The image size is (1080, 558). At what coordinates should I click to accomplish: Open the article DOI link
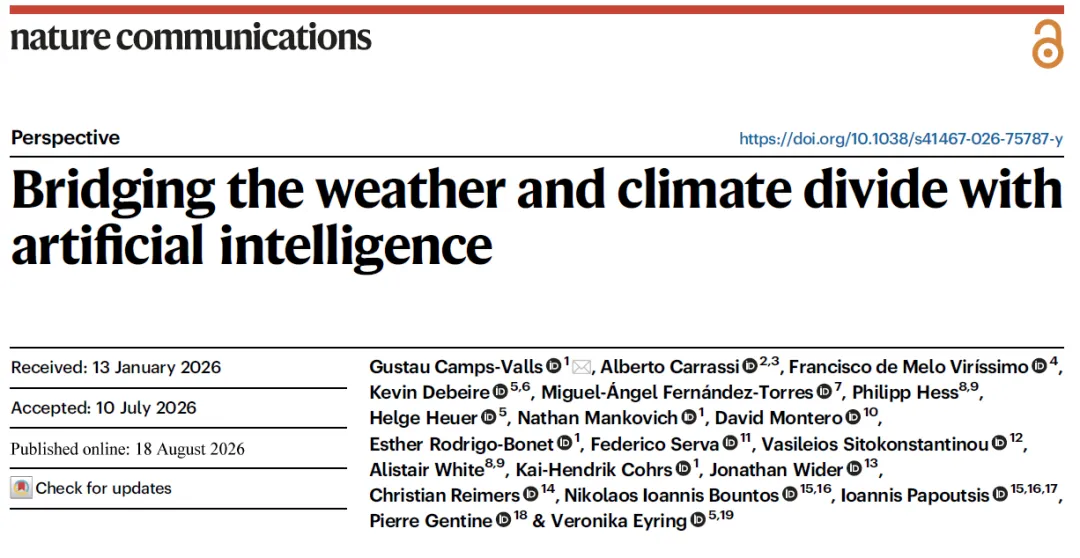coord(901,138)
